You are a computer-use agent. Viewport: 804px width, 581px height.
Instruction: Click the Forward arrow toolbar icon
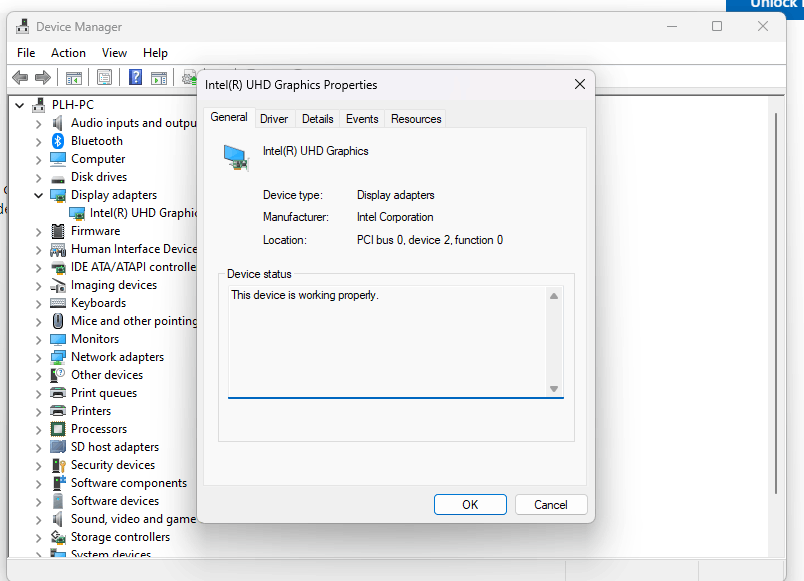pos(43,78)
